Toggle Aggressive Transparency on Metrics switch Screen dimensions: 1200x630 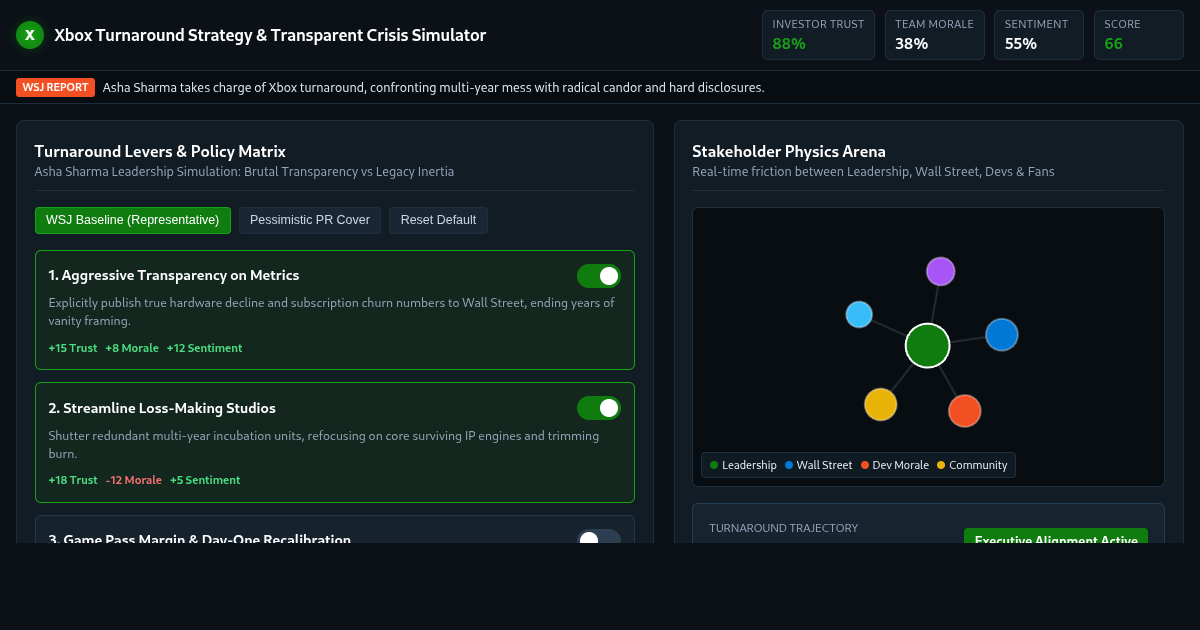[x=599, y=276]
